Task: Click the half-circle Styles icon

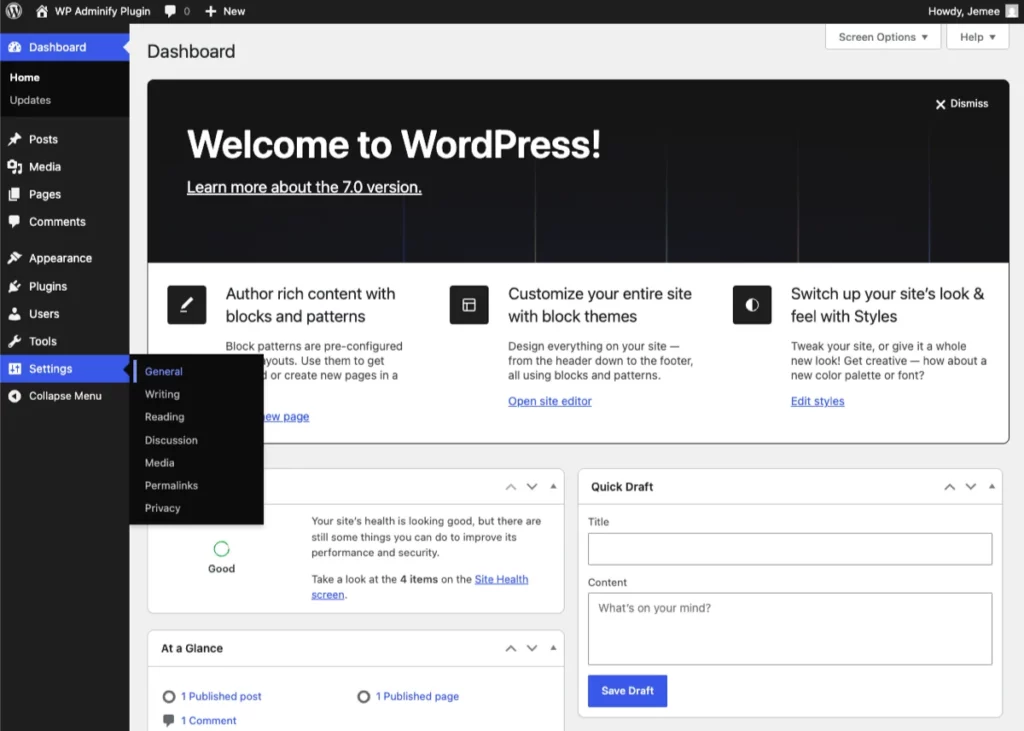Action: (752, 304)
